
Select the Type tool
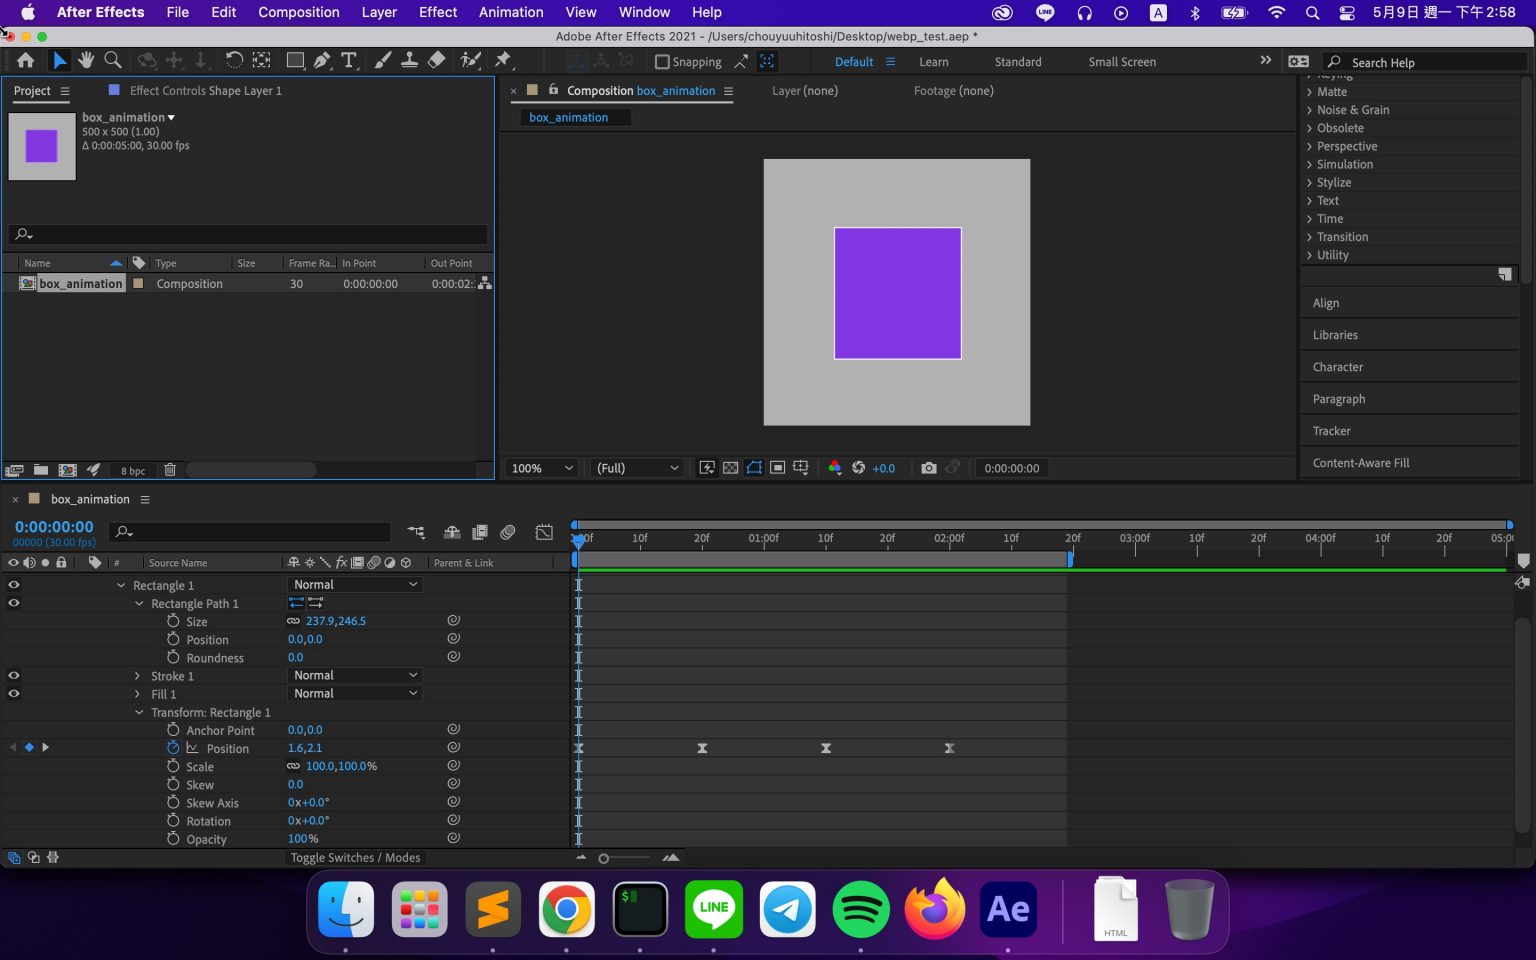pos(349,61)
